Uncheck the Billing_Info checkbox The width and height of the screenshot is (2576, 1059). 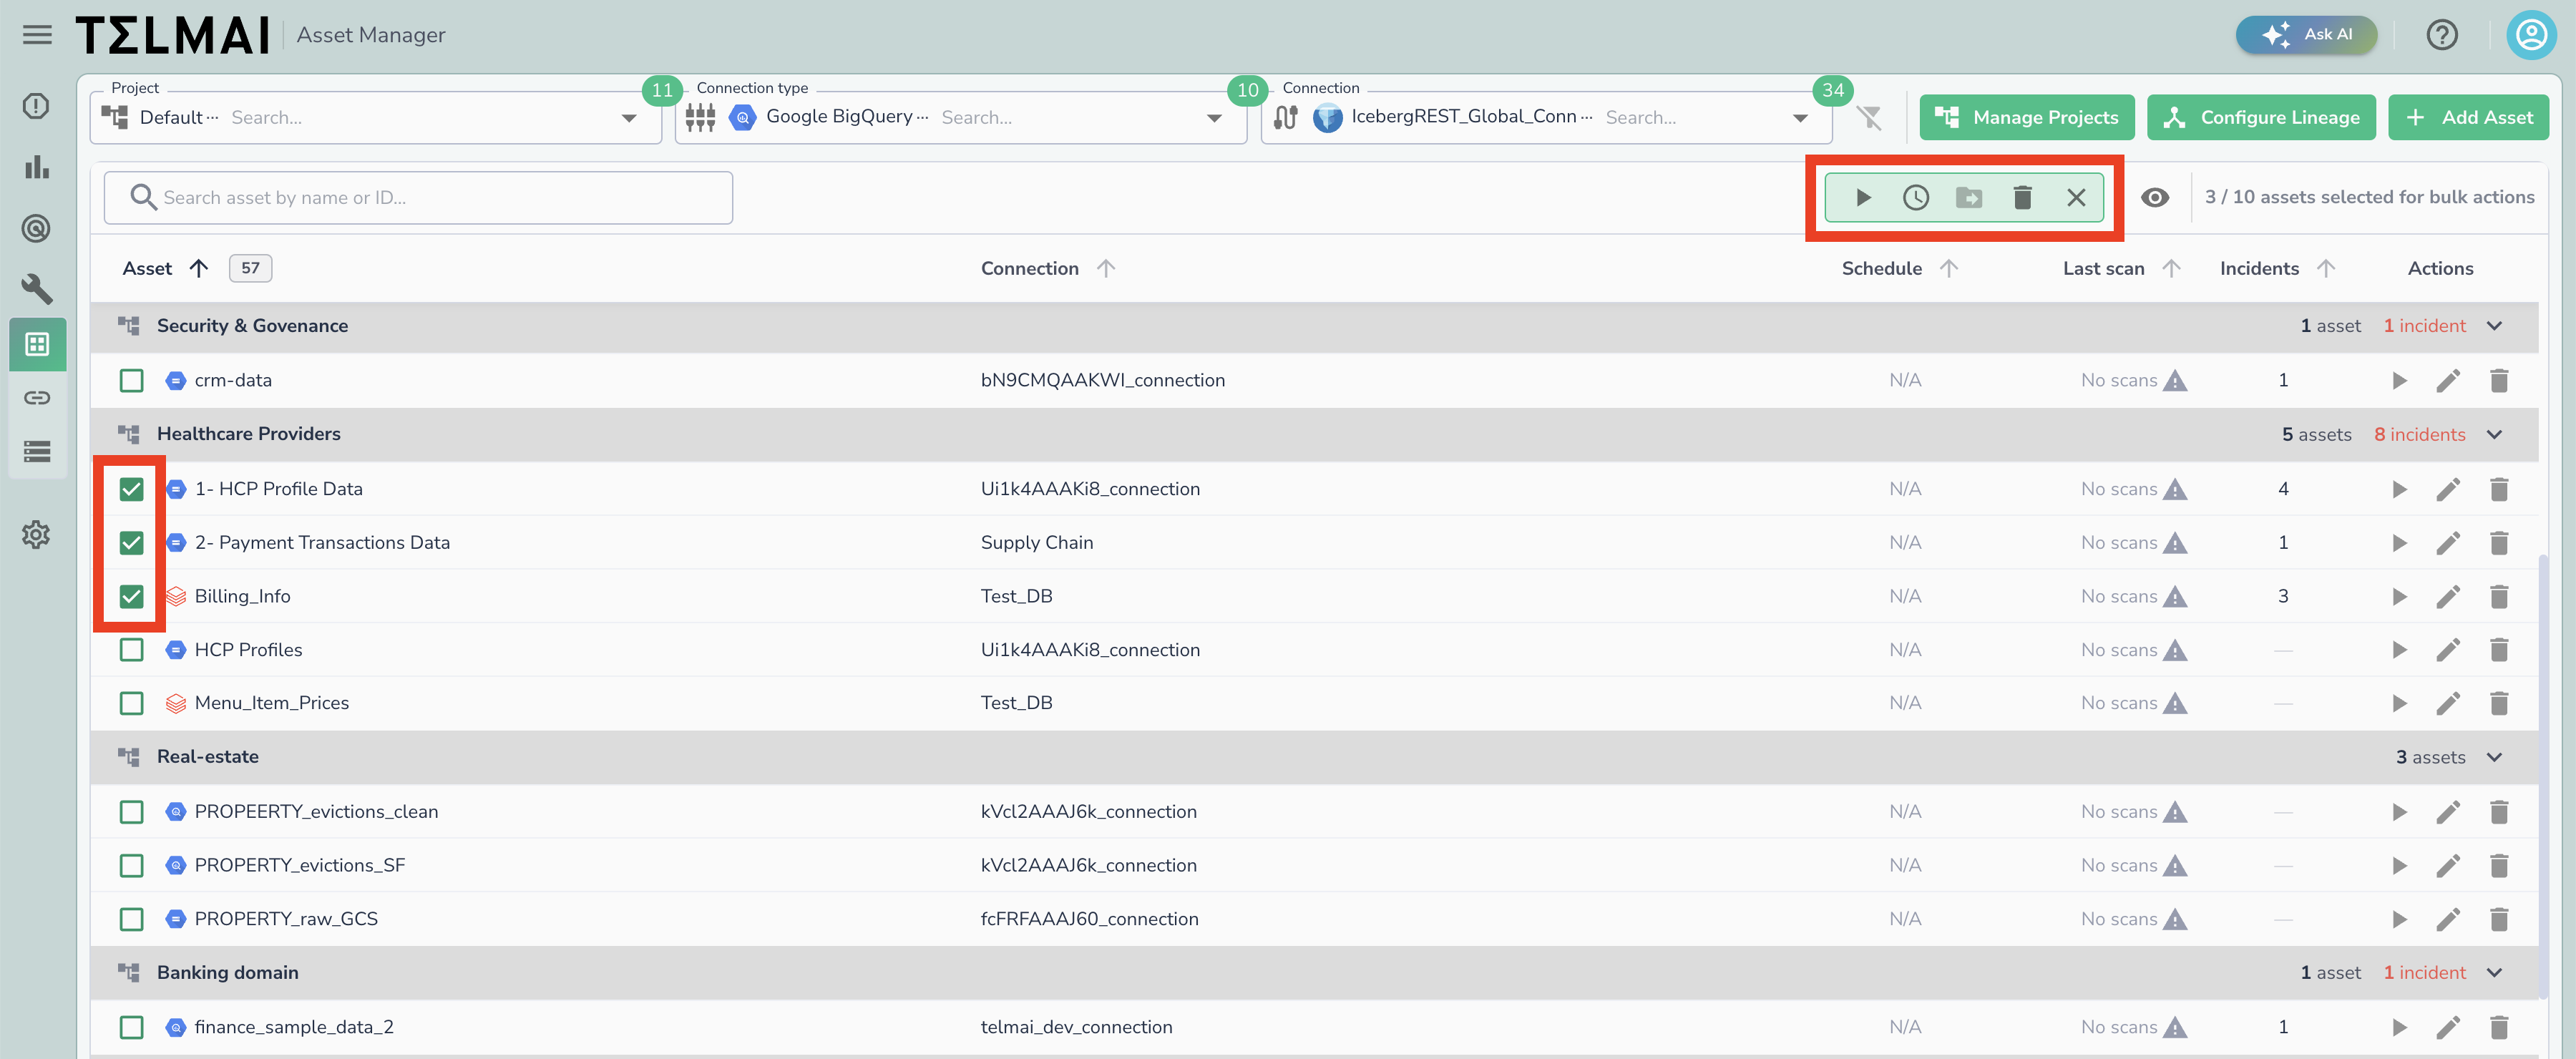click(131, 597)
